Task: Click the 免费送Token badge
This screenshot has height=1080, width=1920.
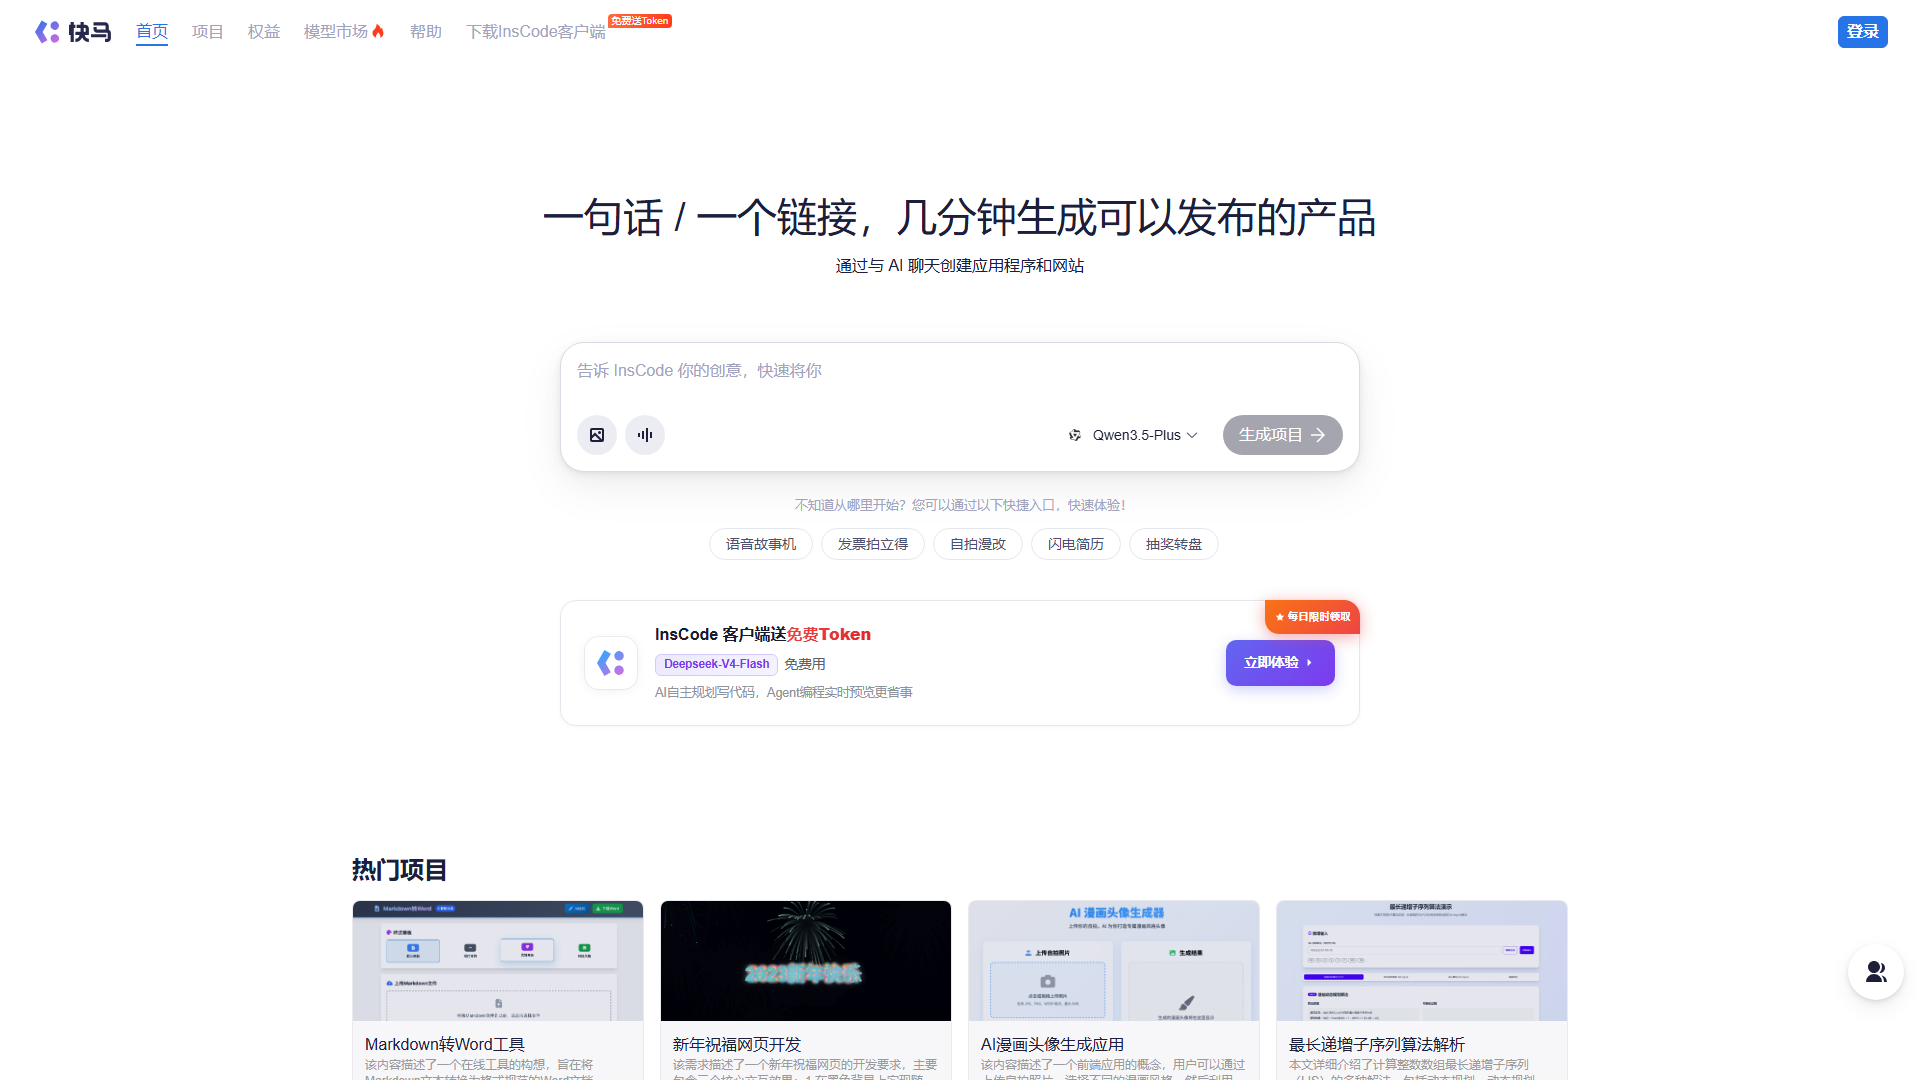Action: pos(640,20)
